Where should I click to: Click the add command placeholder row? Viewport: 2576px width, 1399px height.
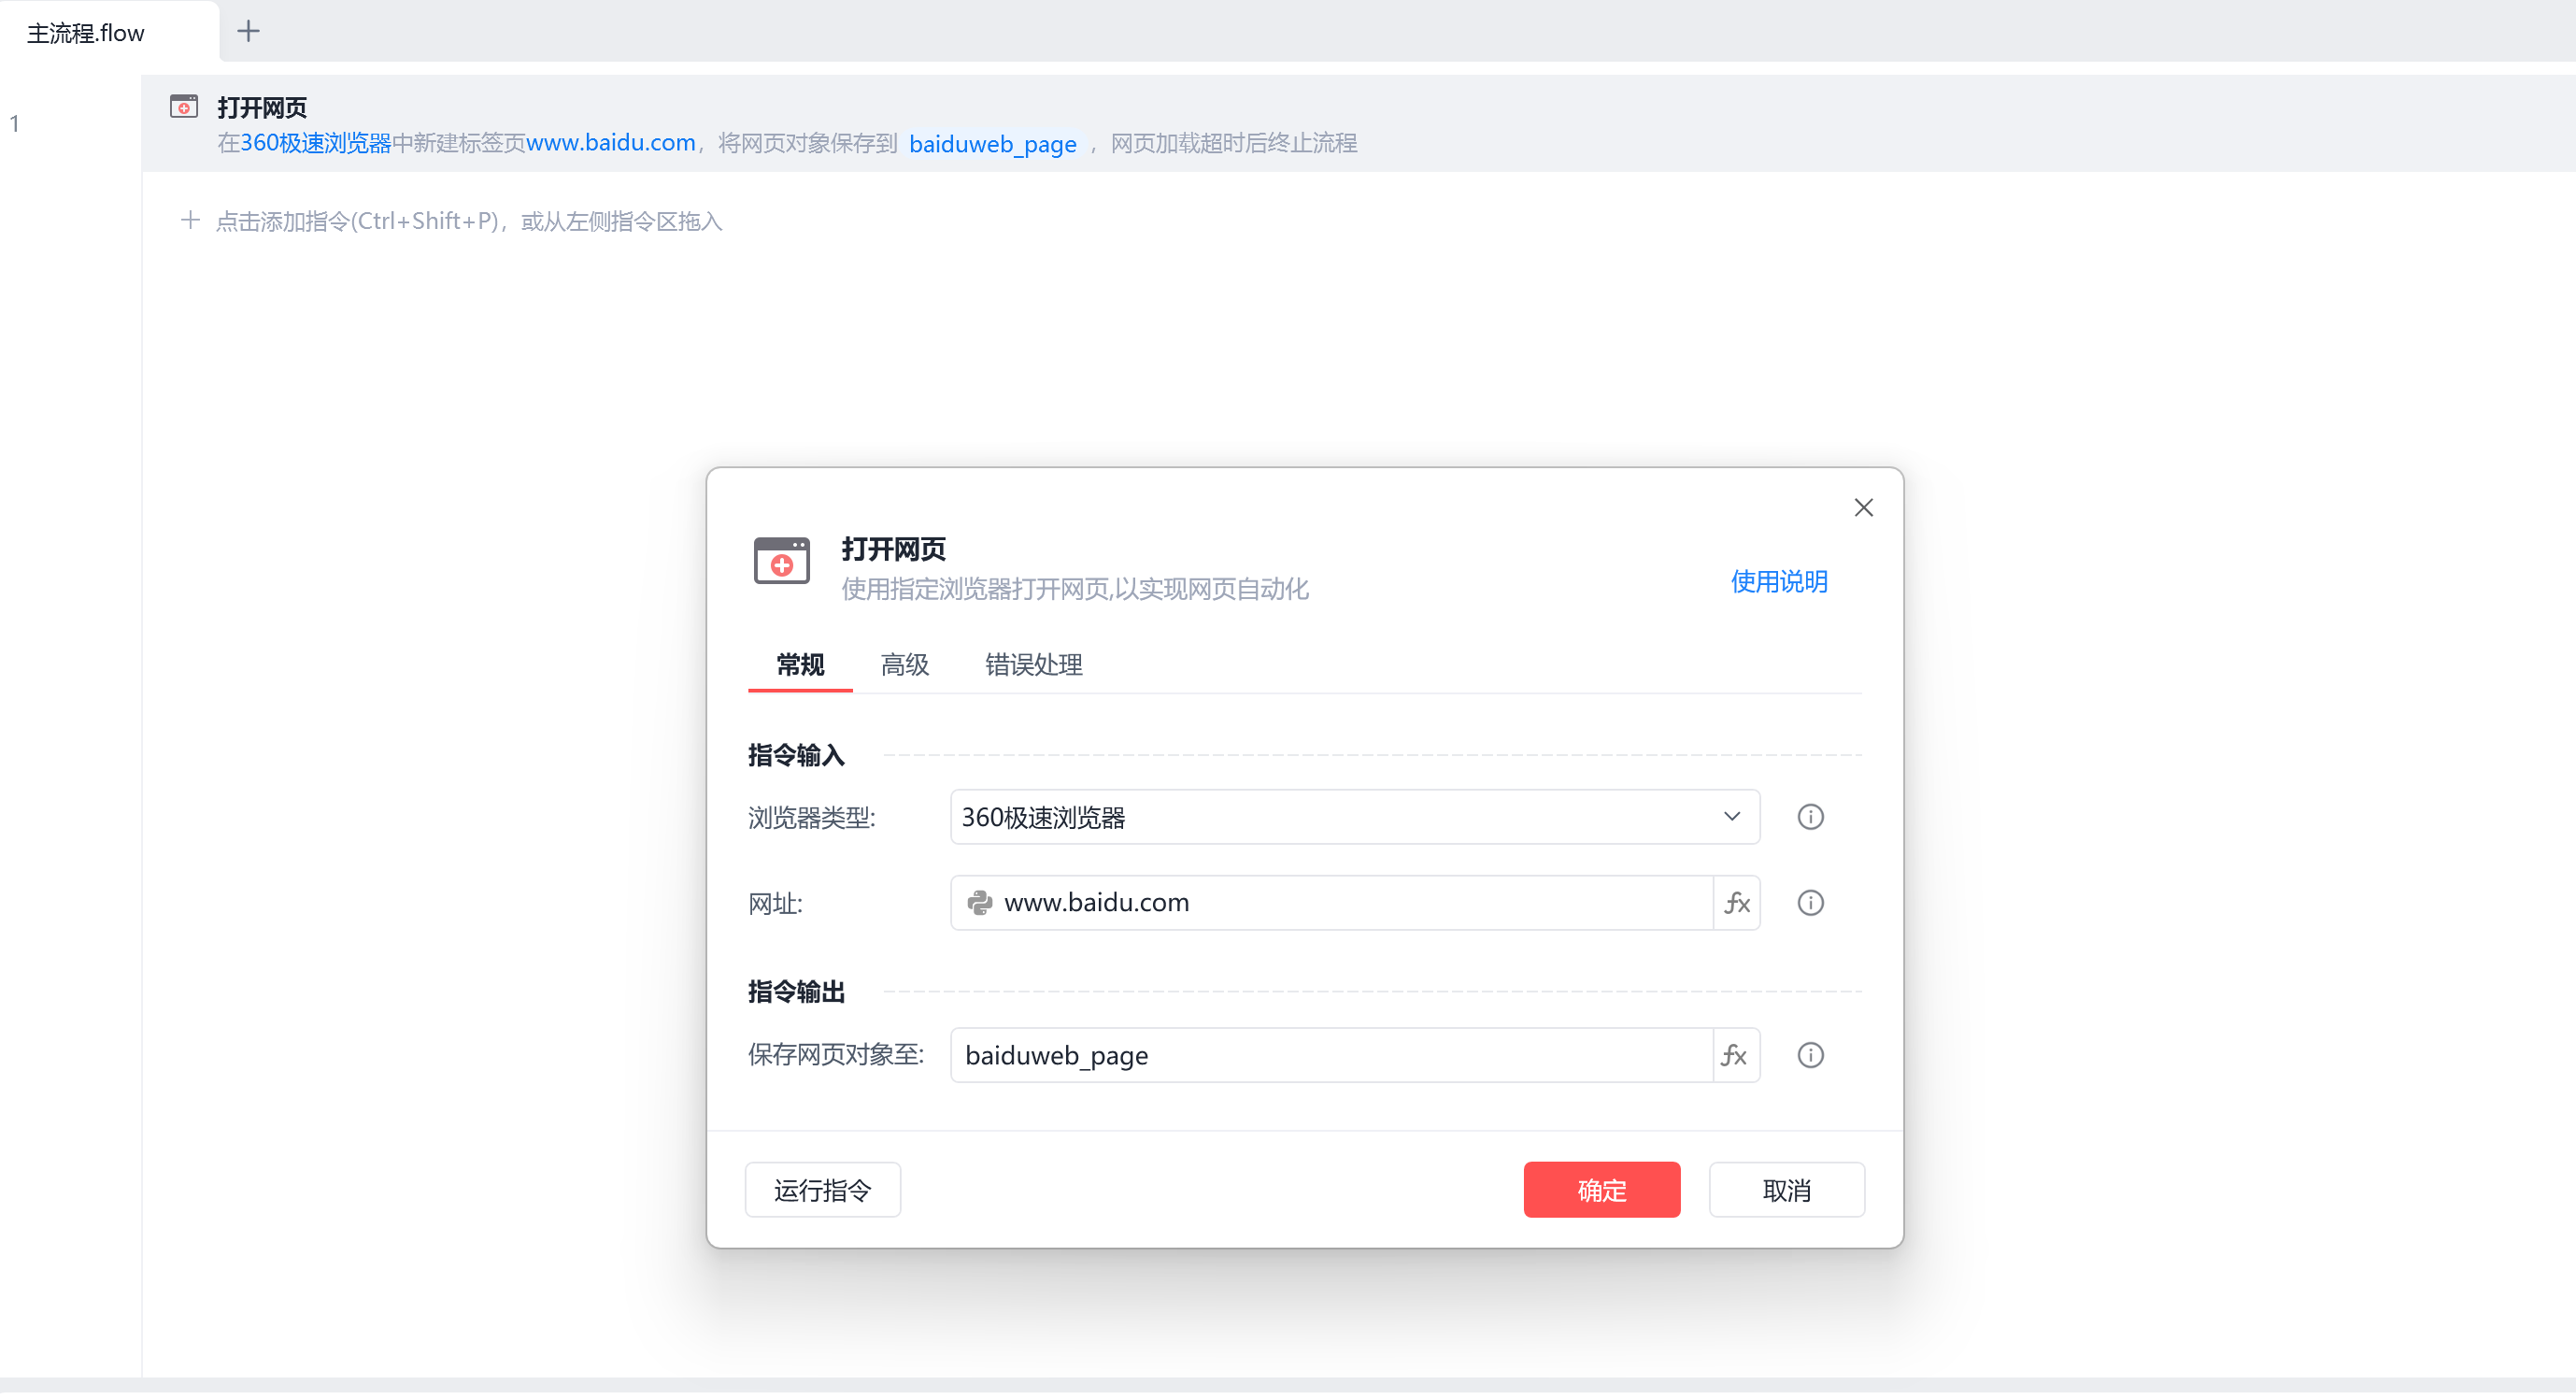tap(451, 222)
